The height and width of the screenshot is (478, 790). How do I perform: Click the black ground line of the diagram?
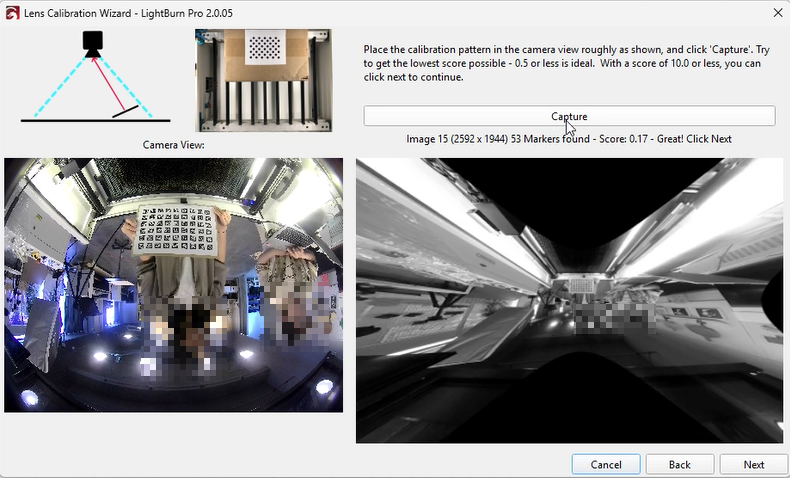coord(95,121)
